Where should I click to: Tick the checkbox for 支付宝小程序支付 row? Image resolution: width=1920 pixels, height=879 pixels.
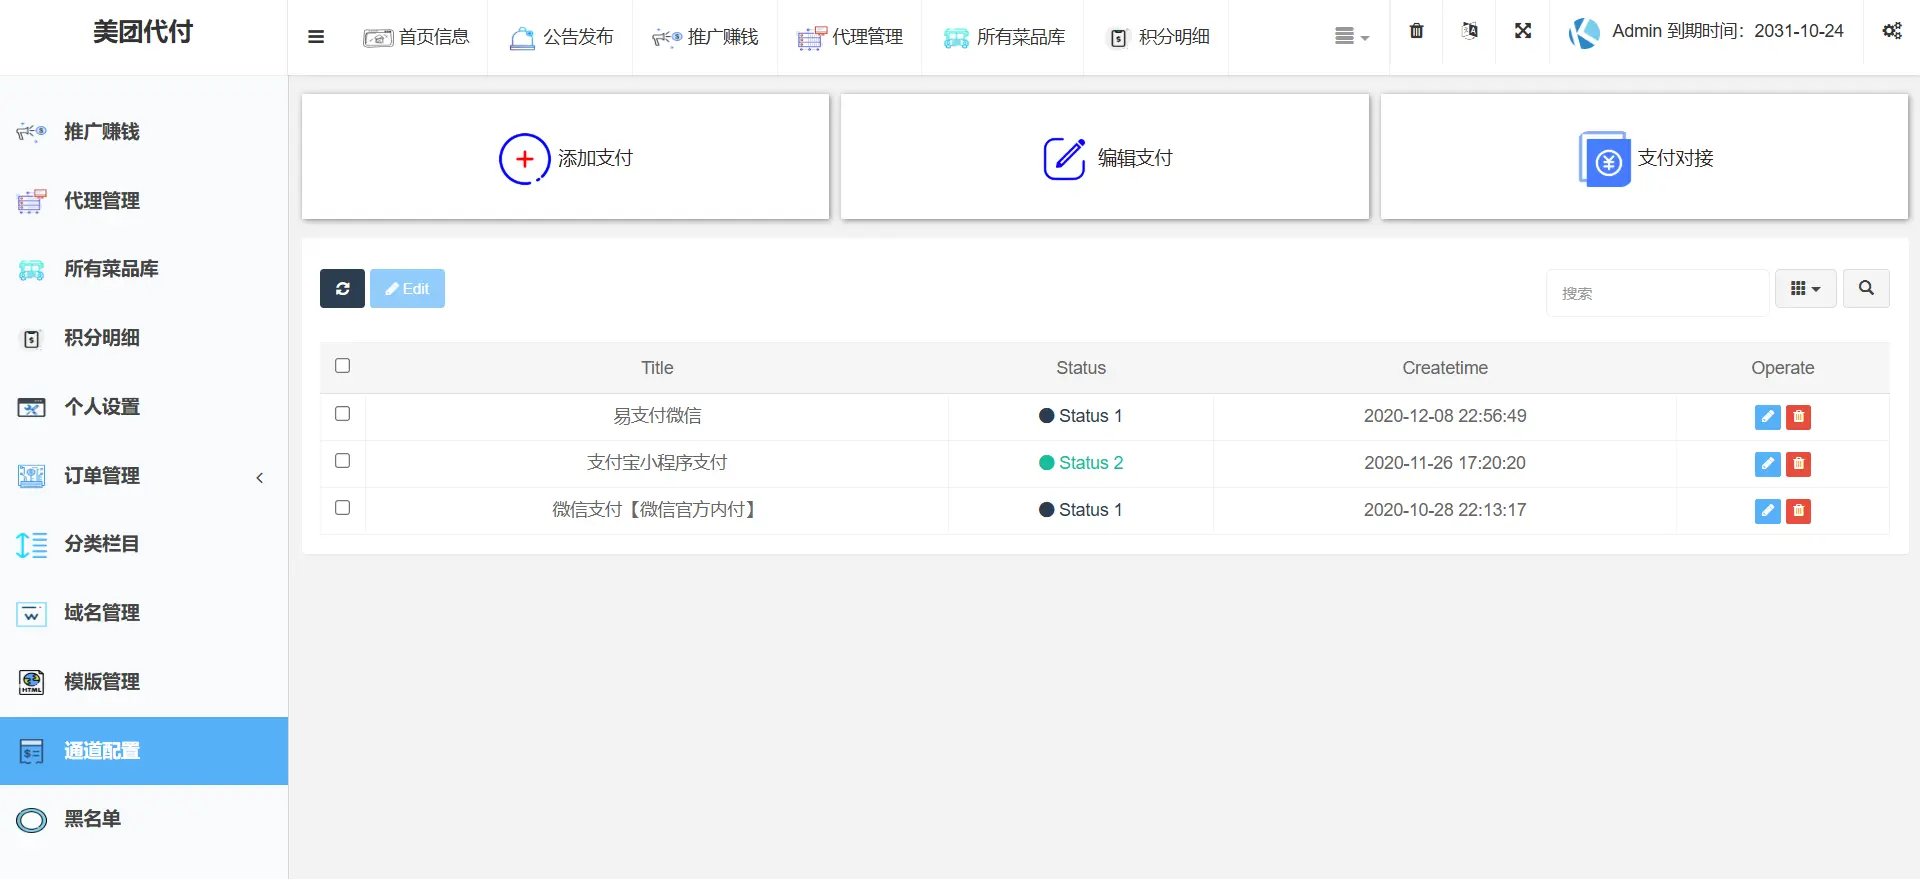click(x=342, y=460)
